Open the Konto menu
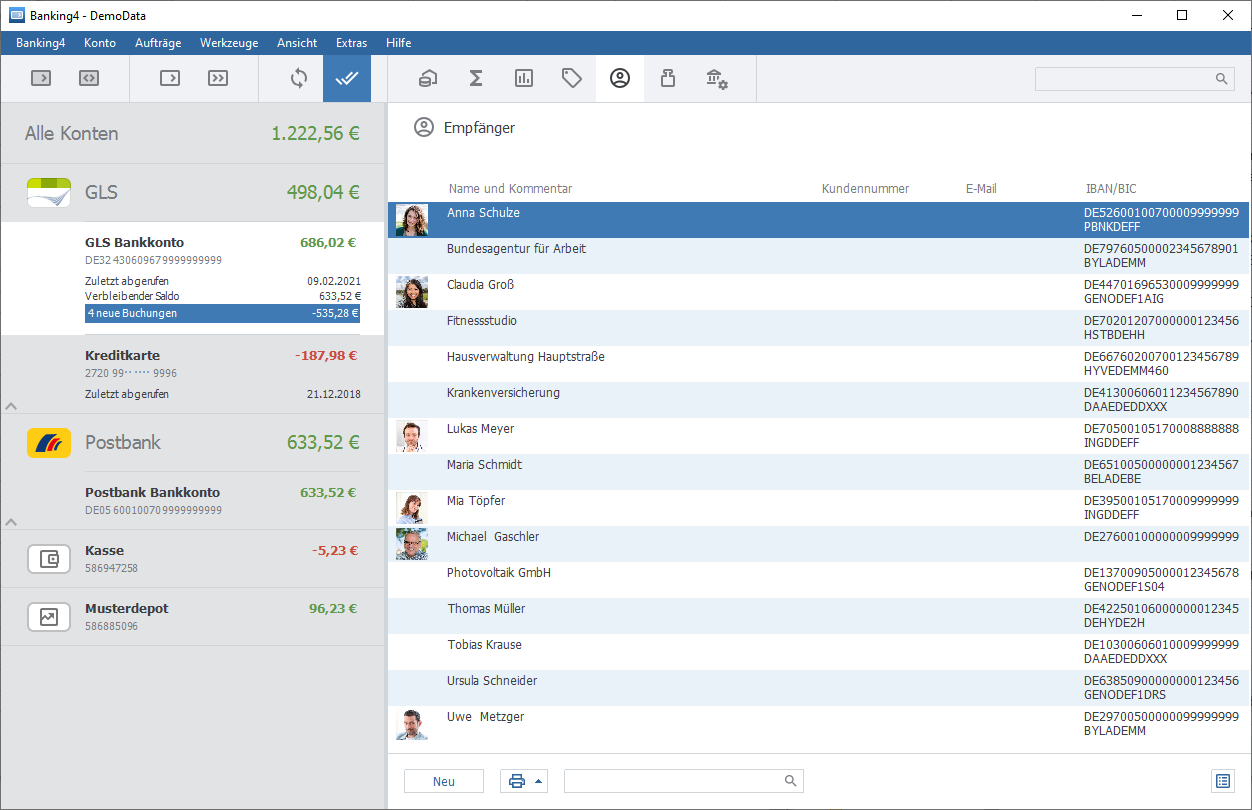Image resolution: width=1252 pixels, height=810 pixels. [x=100, y=43]
